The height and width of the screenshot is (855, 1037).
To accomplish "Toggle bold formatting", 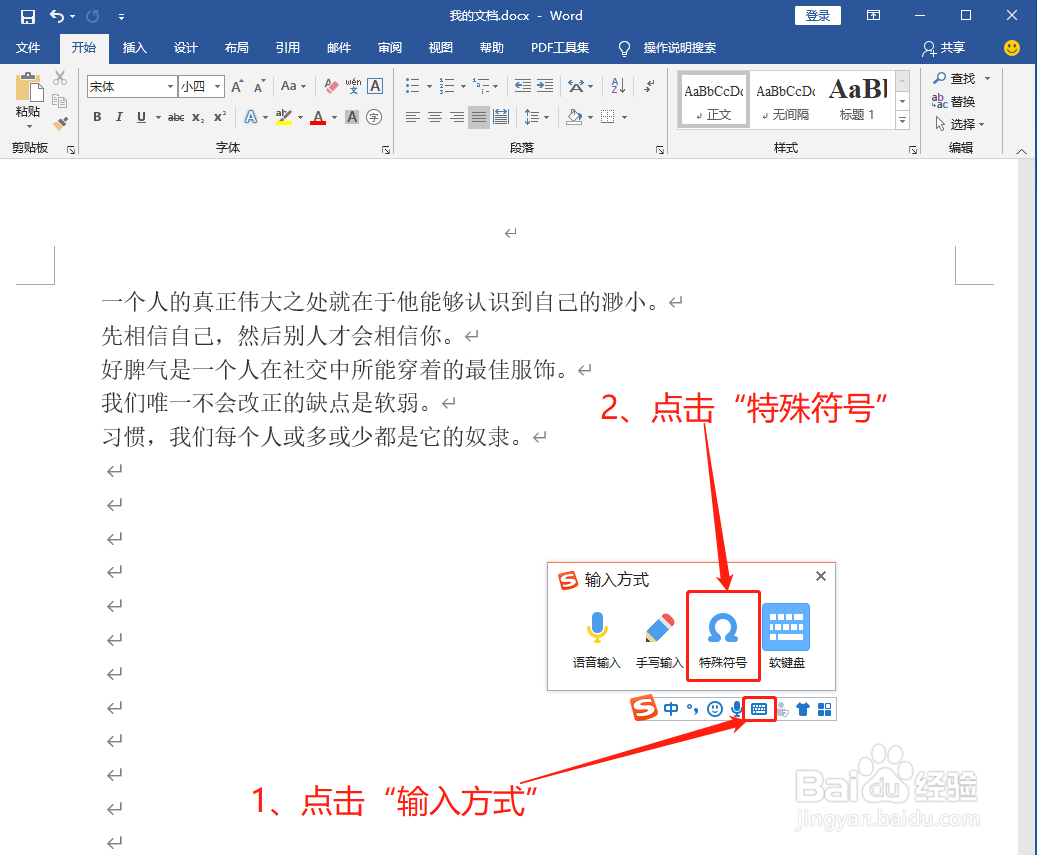I will click(97, 118).
